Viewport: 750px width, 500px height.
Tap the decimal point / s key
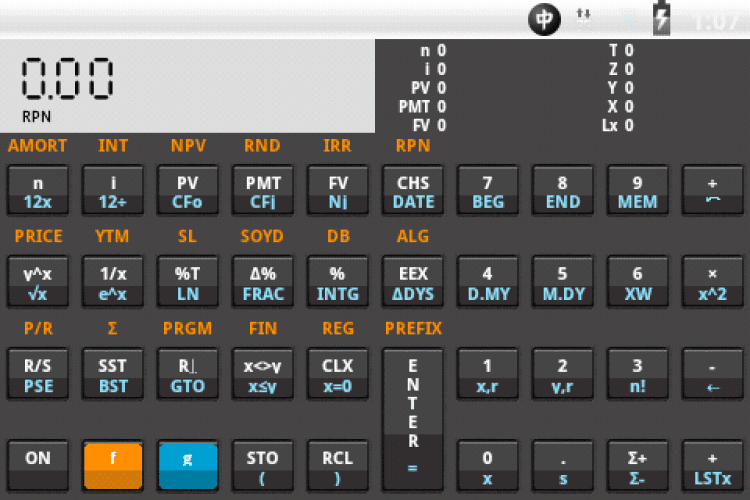click(x=562, y=466)
